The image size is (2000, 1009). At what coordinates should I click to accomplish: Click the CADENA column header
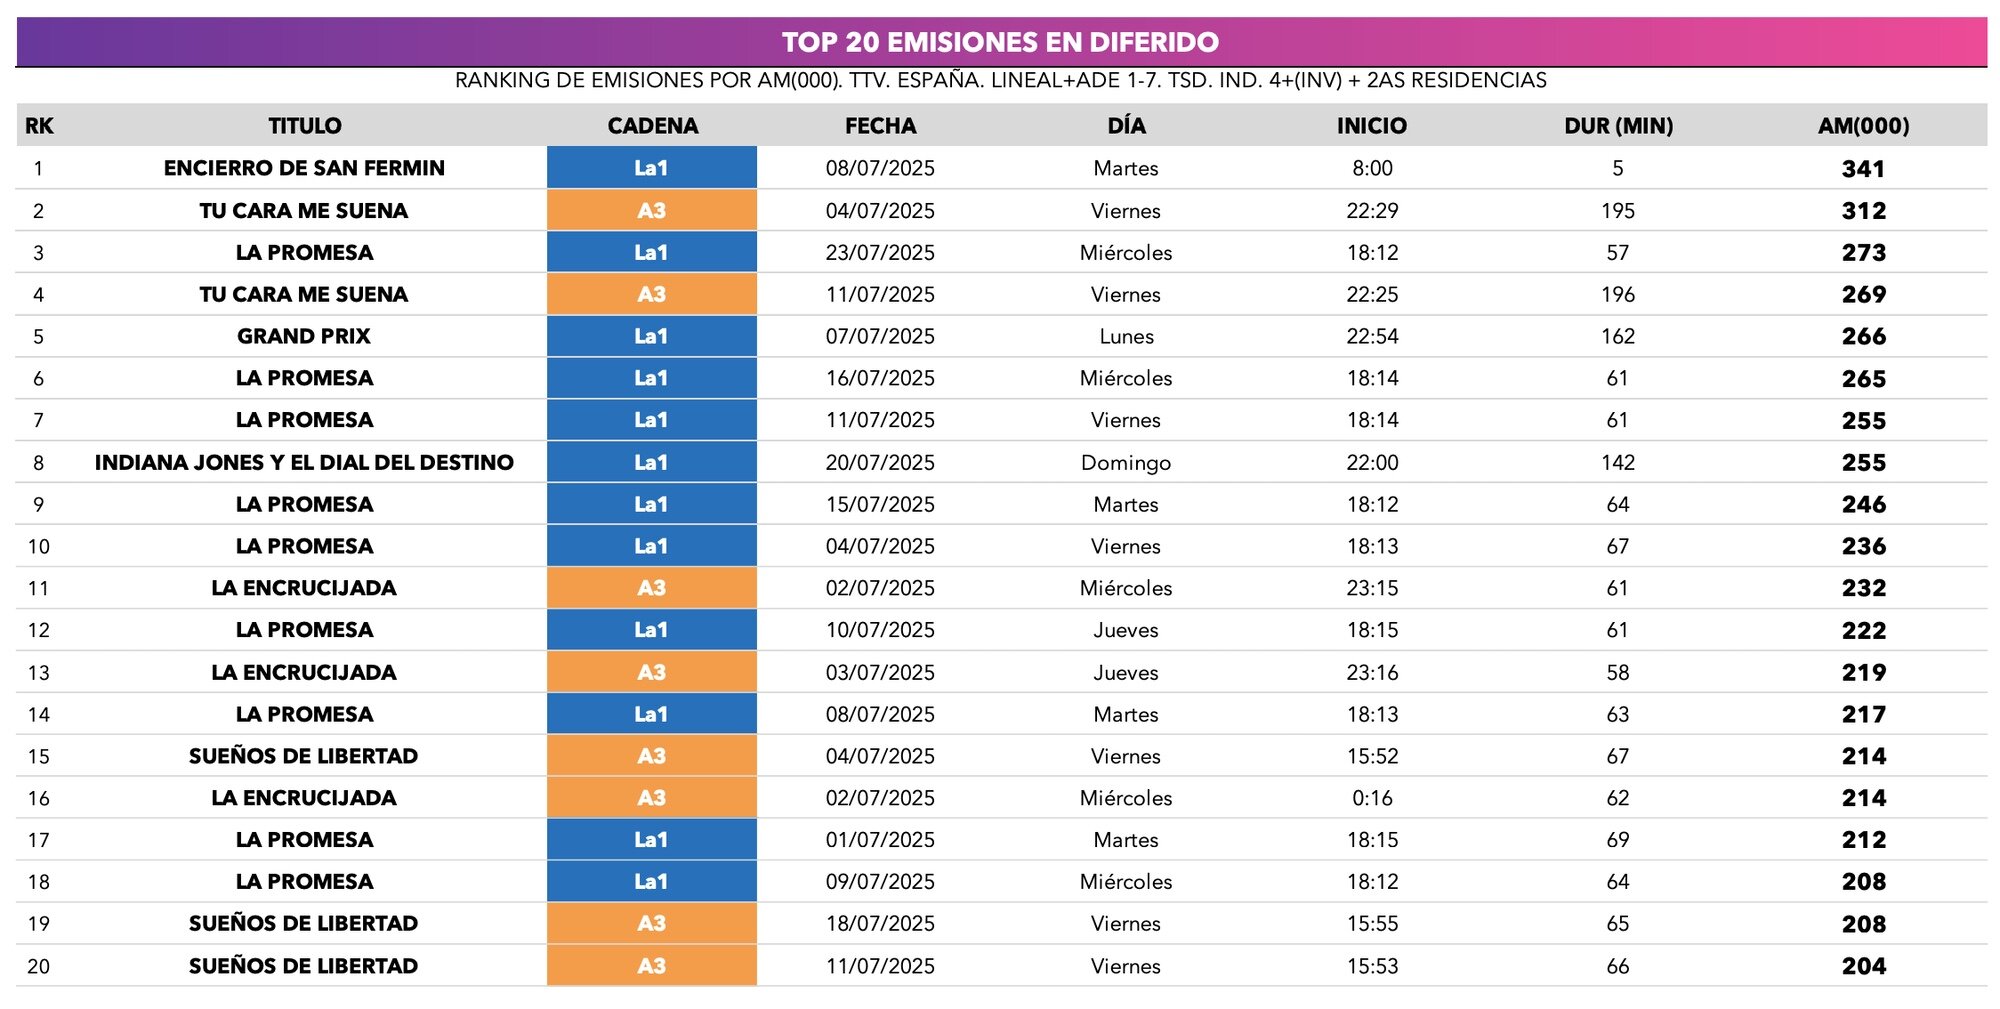coord(652,126)
